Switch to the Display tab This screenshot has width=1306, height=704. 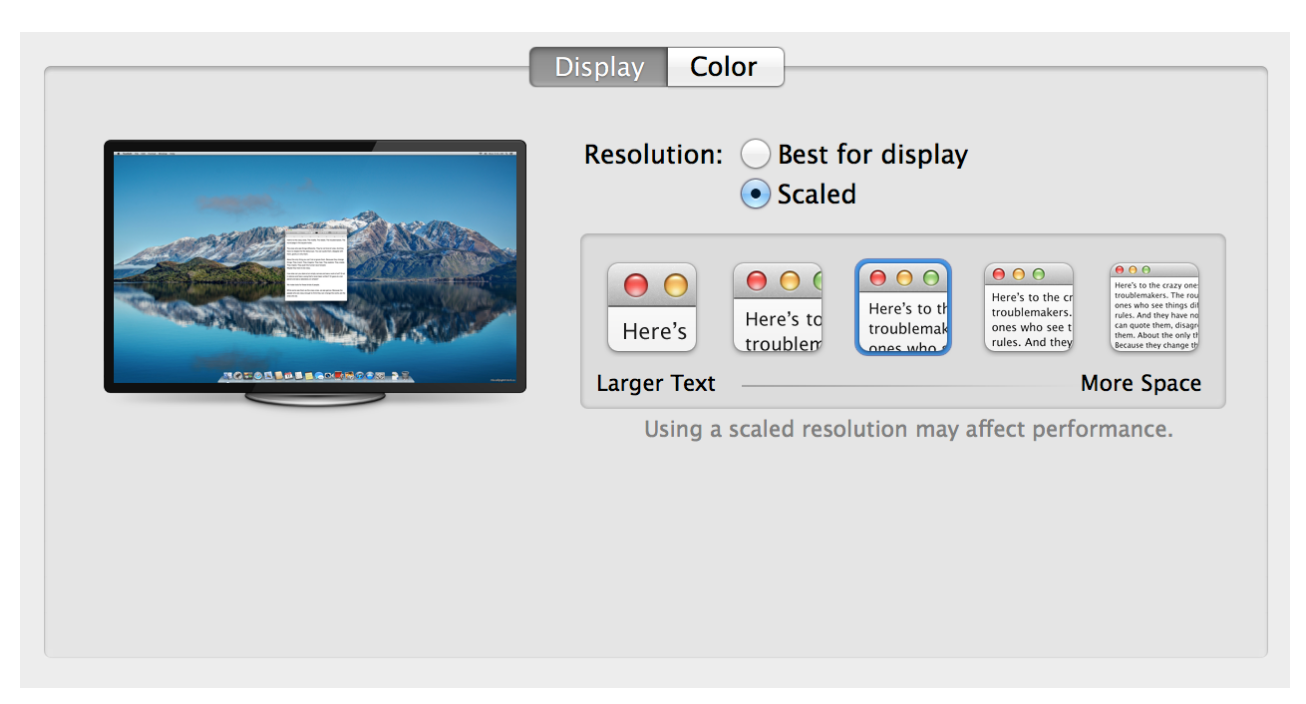[x=598, y=67]
